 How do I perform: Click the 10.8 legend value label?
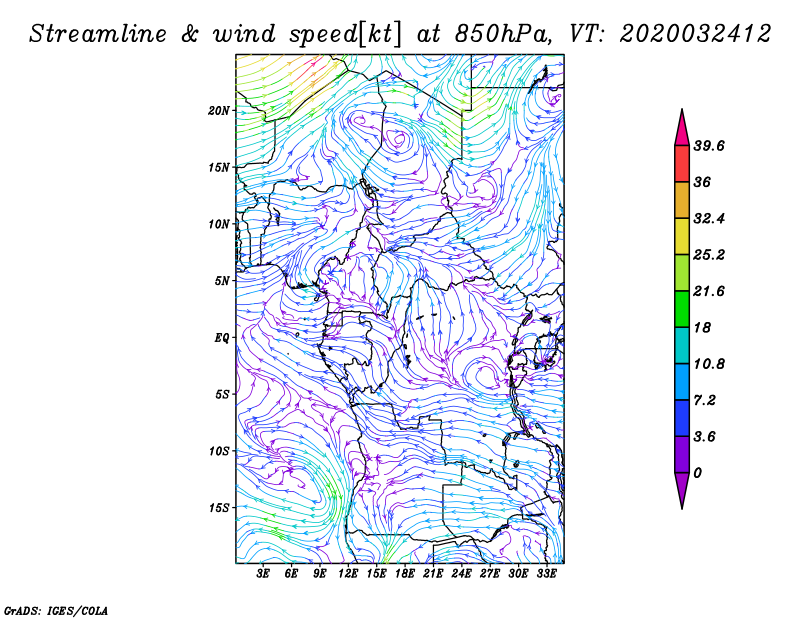coord(709,364)
